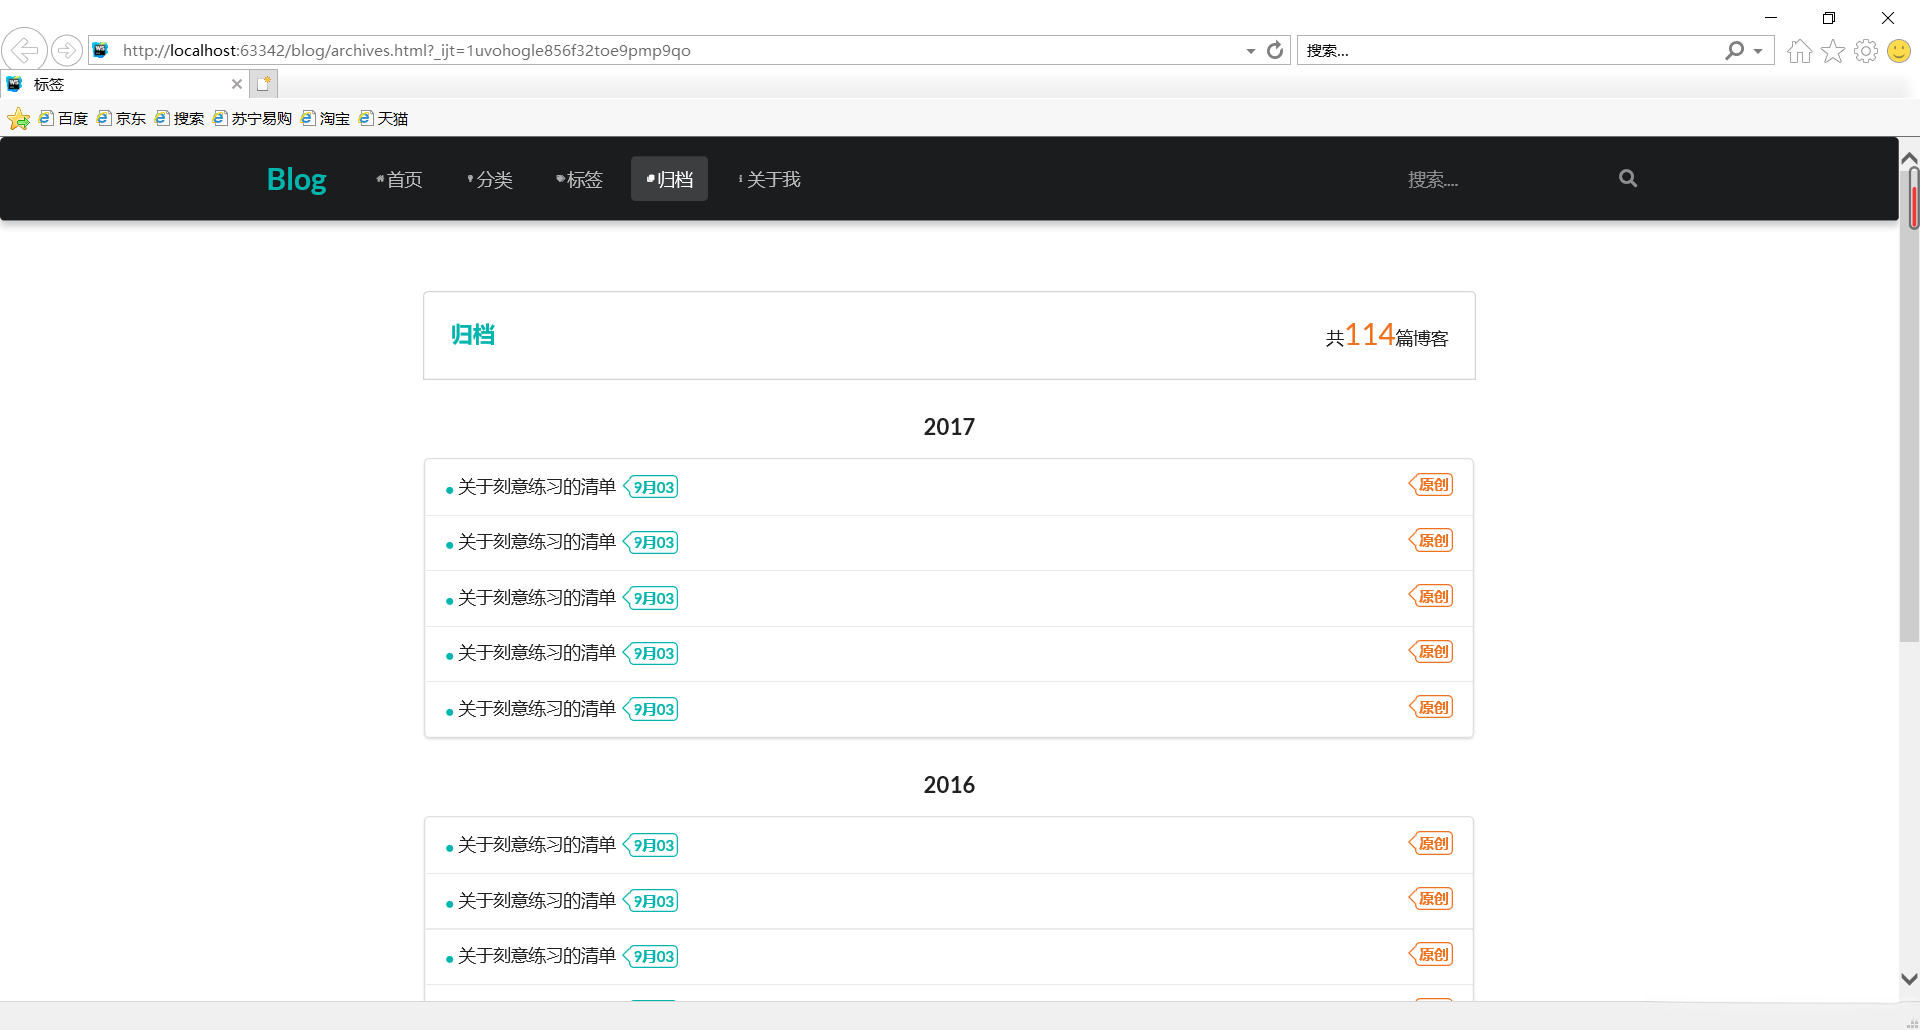Click the 原创 label on first 2017 post
This screenshot has height=1030, width=1920.
click(1431, 485)
